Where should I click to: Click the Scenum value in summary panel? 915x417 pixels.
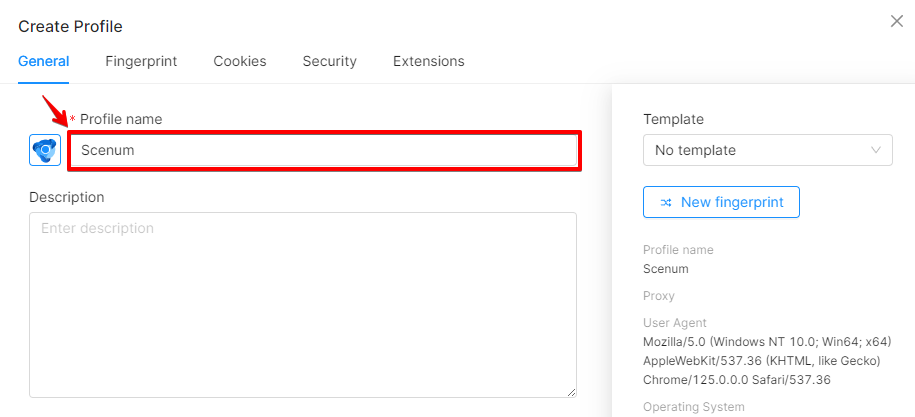pyautogui.click(x=666, y=269)
